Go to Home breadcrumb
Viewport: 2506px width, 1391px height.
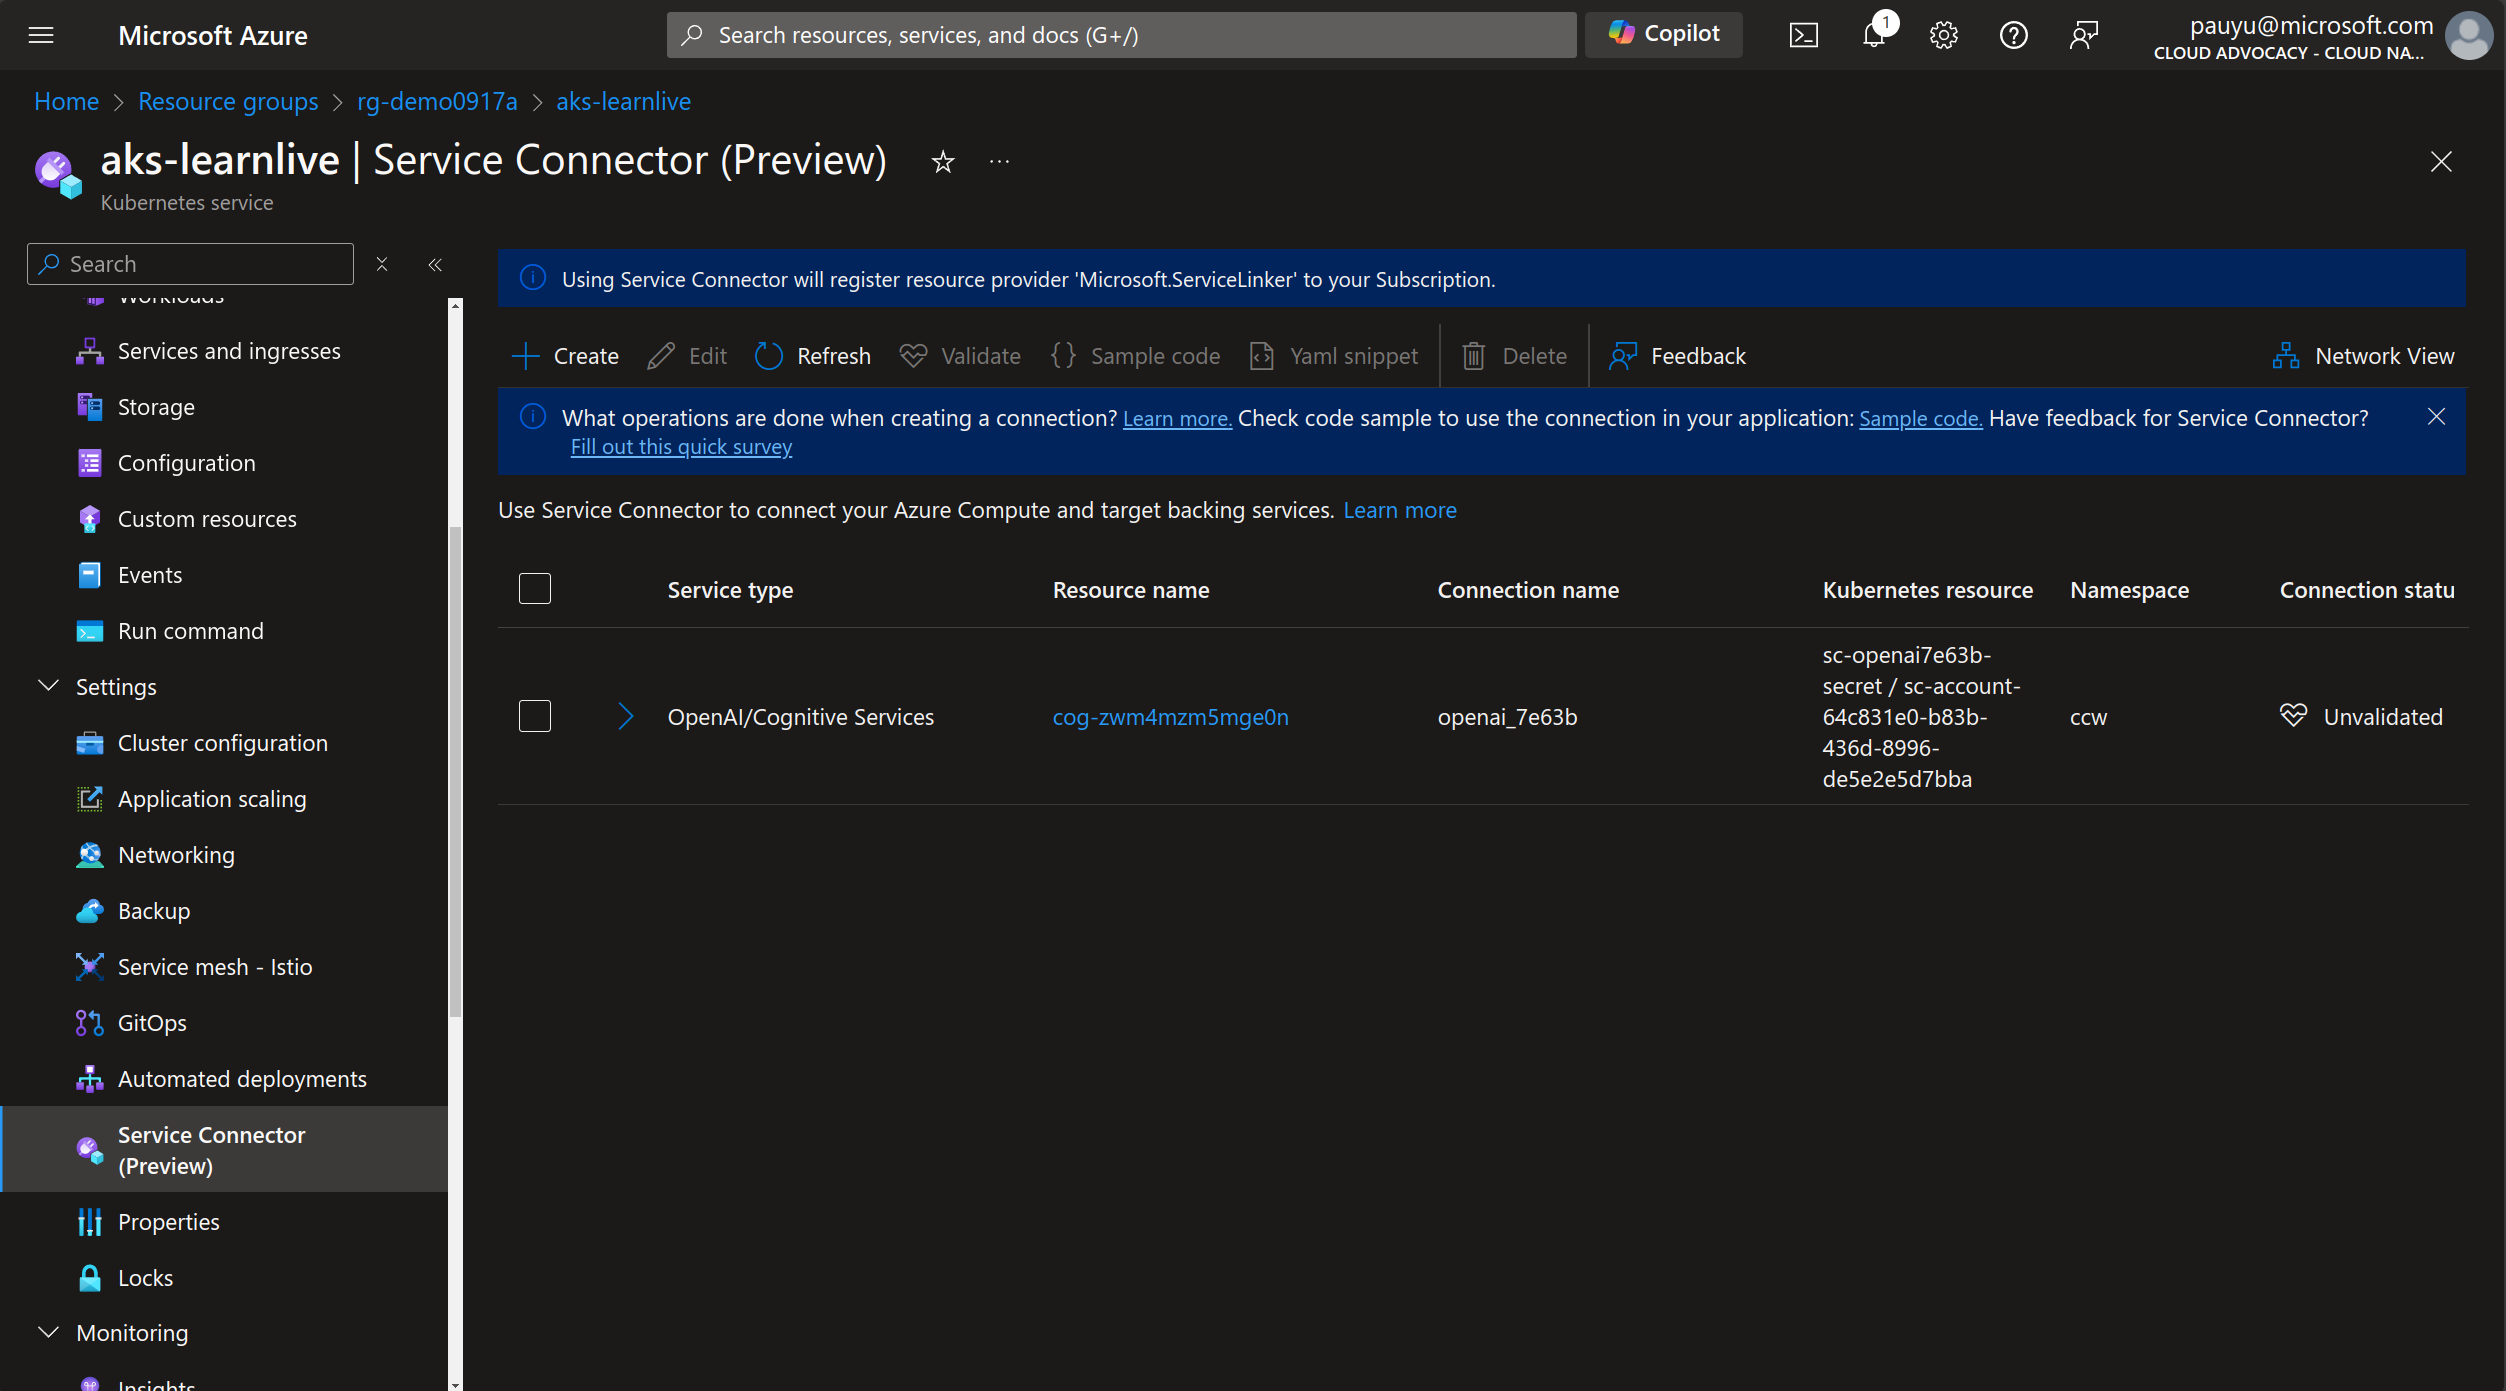66,101
